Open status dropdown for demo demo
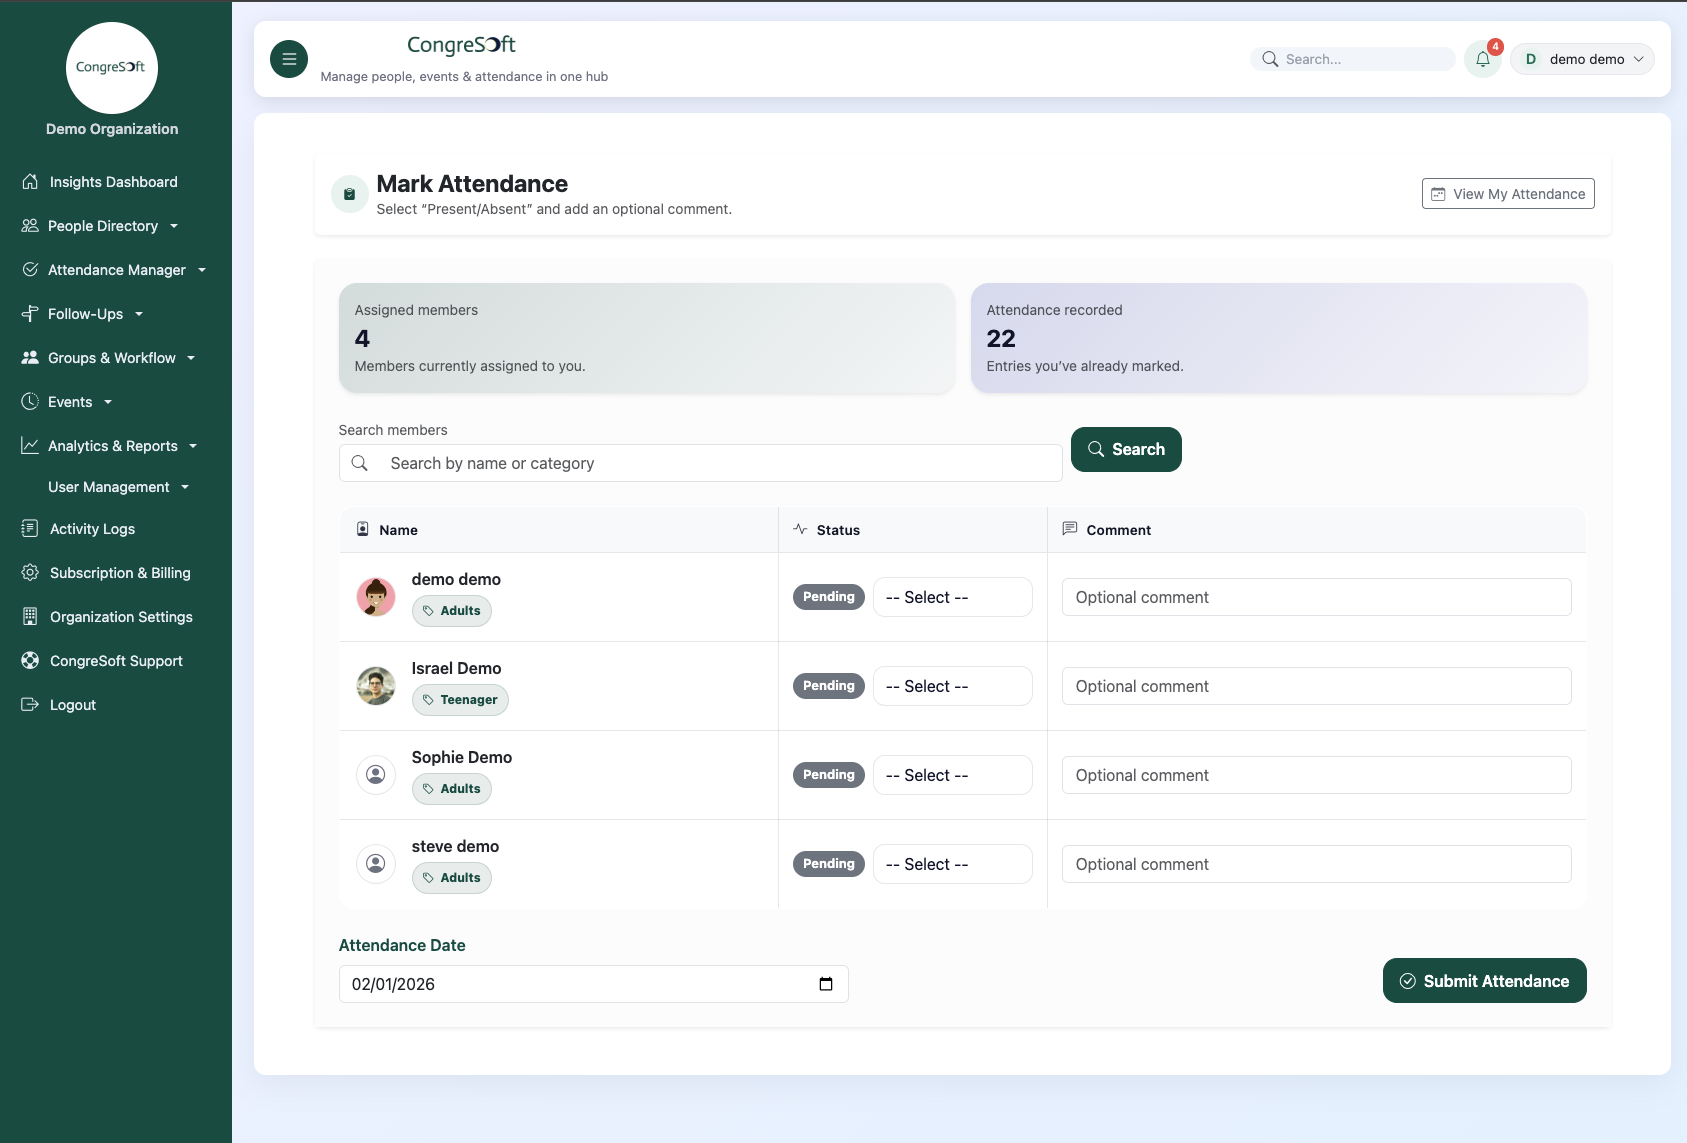The height and width of the screenshot is (1143, 1687). point(952,597)
